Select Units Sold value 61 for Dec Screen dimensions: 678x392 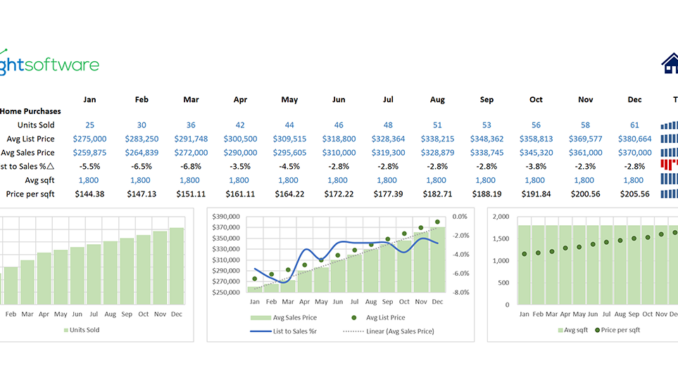coord(634,125)
